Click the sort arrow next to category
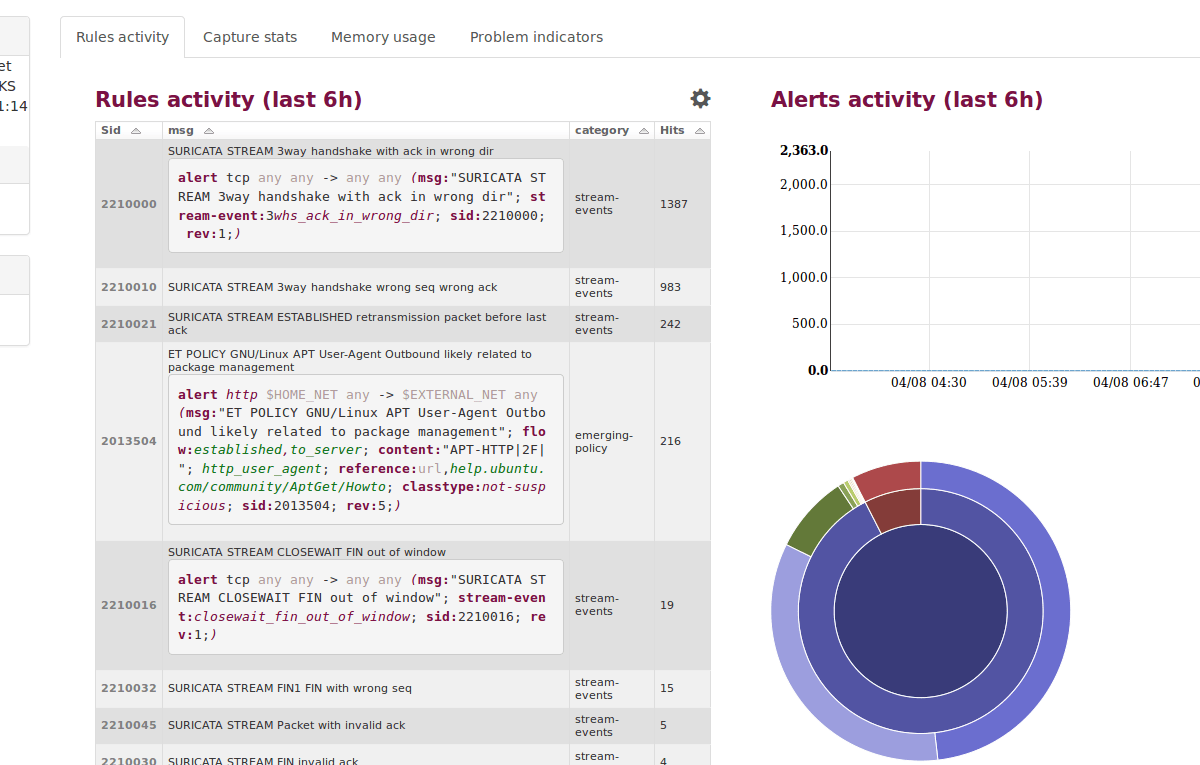The image size is (1200, 765). point(642,131)
